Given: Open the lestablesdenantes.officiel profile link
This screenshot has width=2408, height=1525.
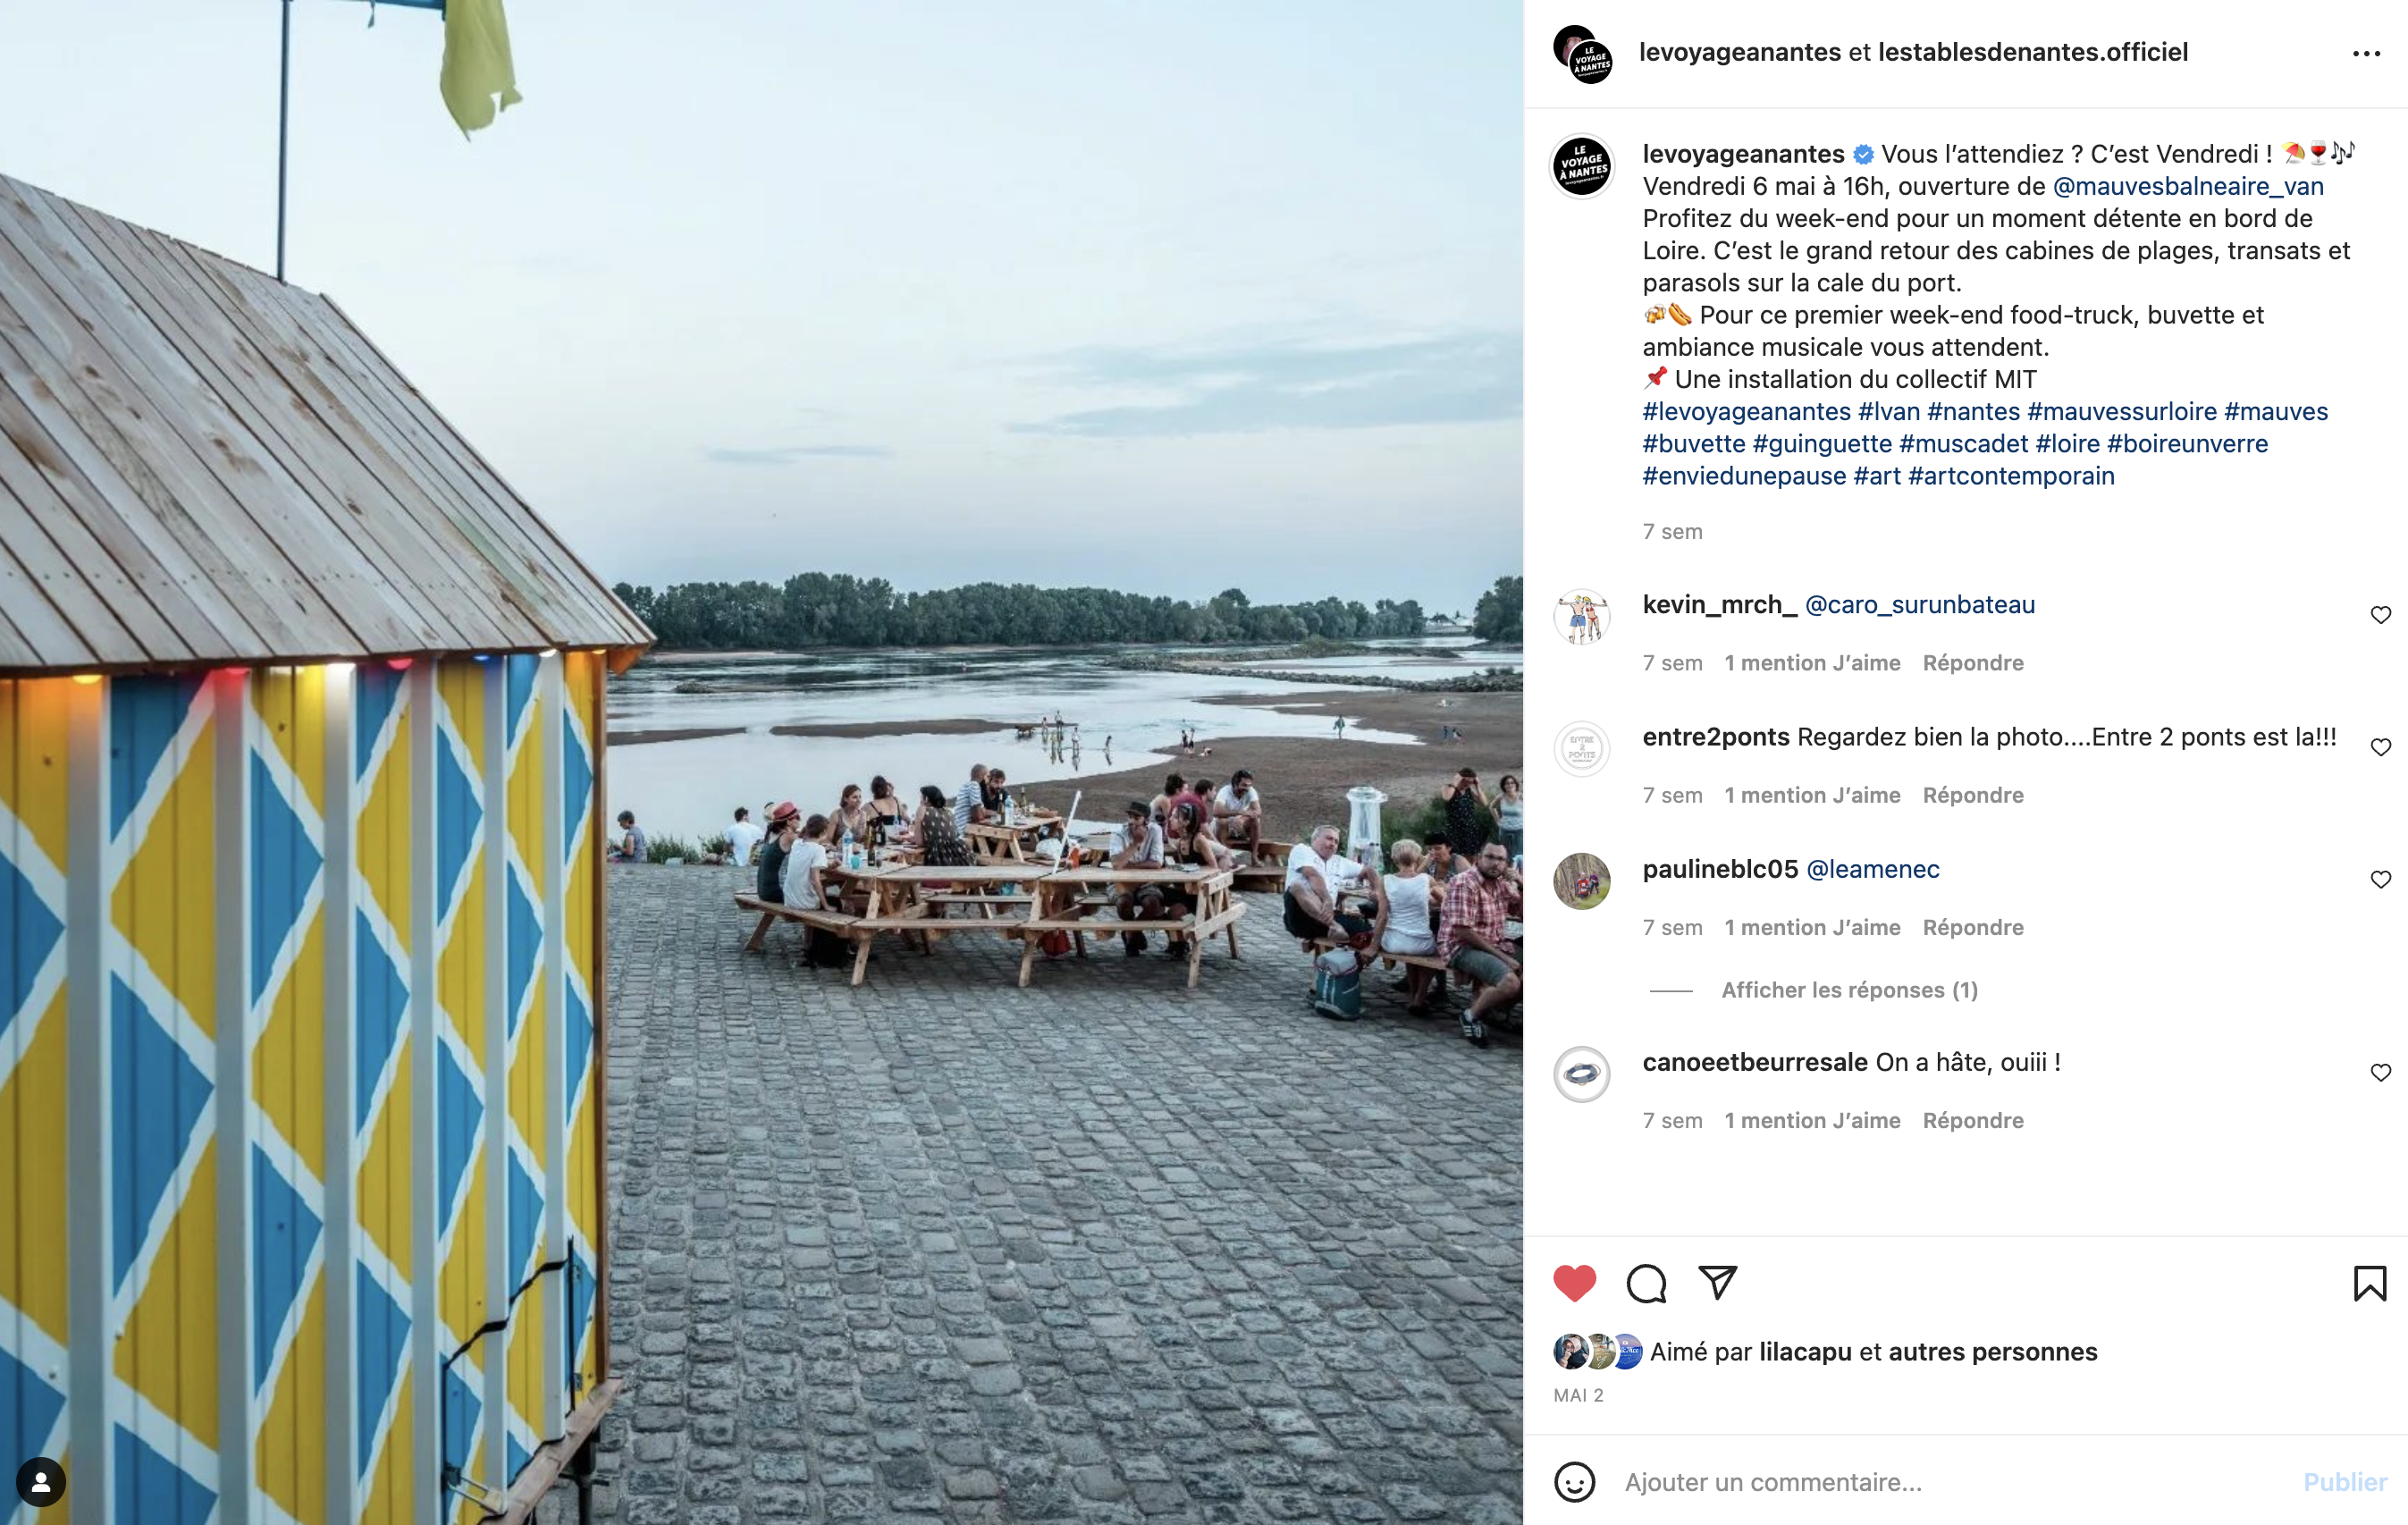Looking at the screenshot, I should coord(2033,52).
